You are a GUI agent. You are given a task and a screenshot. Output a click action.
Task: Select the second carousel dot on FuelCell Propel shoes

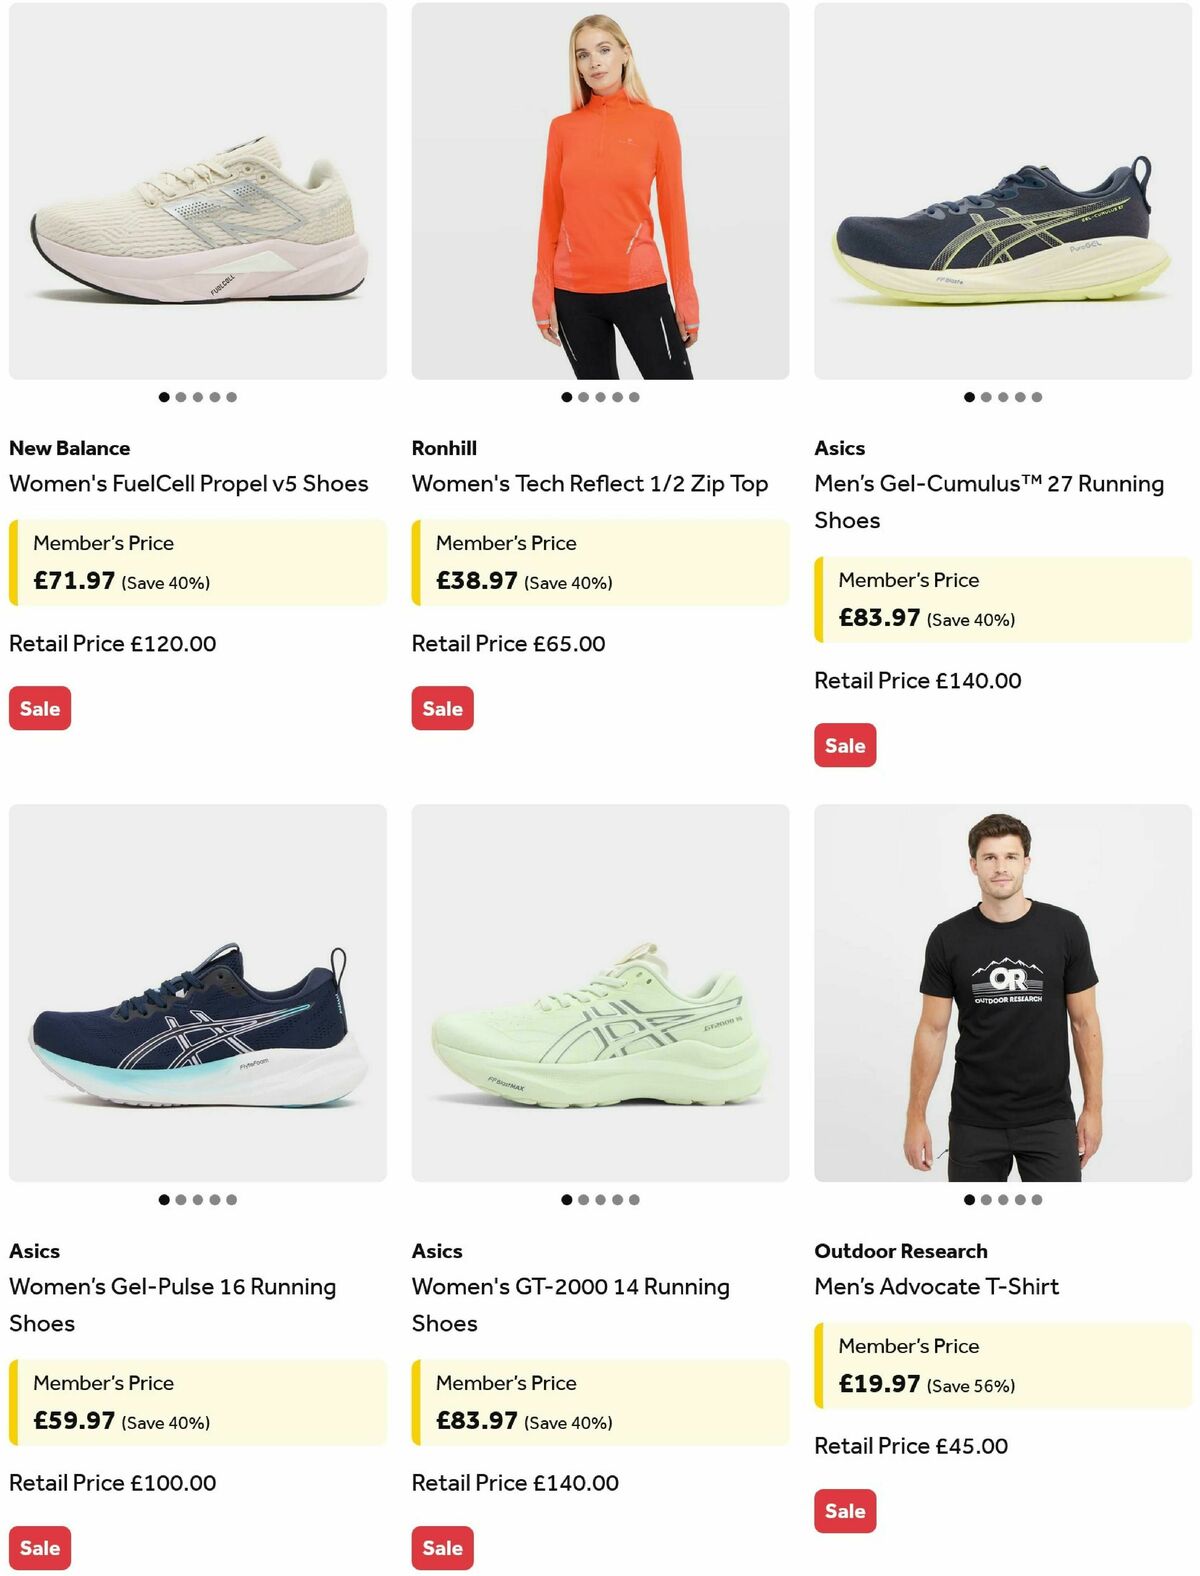(180, 396)
